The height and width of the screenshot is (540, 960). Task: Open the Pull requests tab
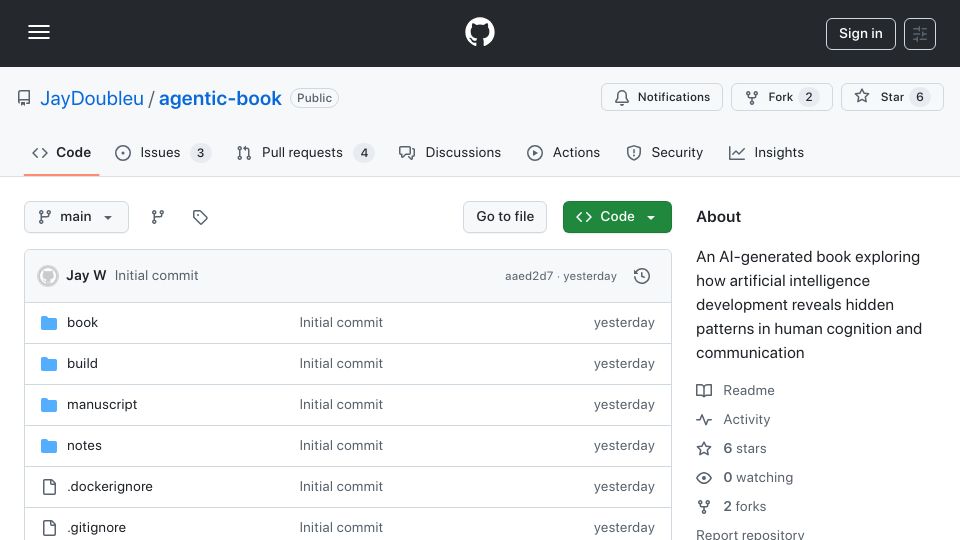[x=305, y=152]
